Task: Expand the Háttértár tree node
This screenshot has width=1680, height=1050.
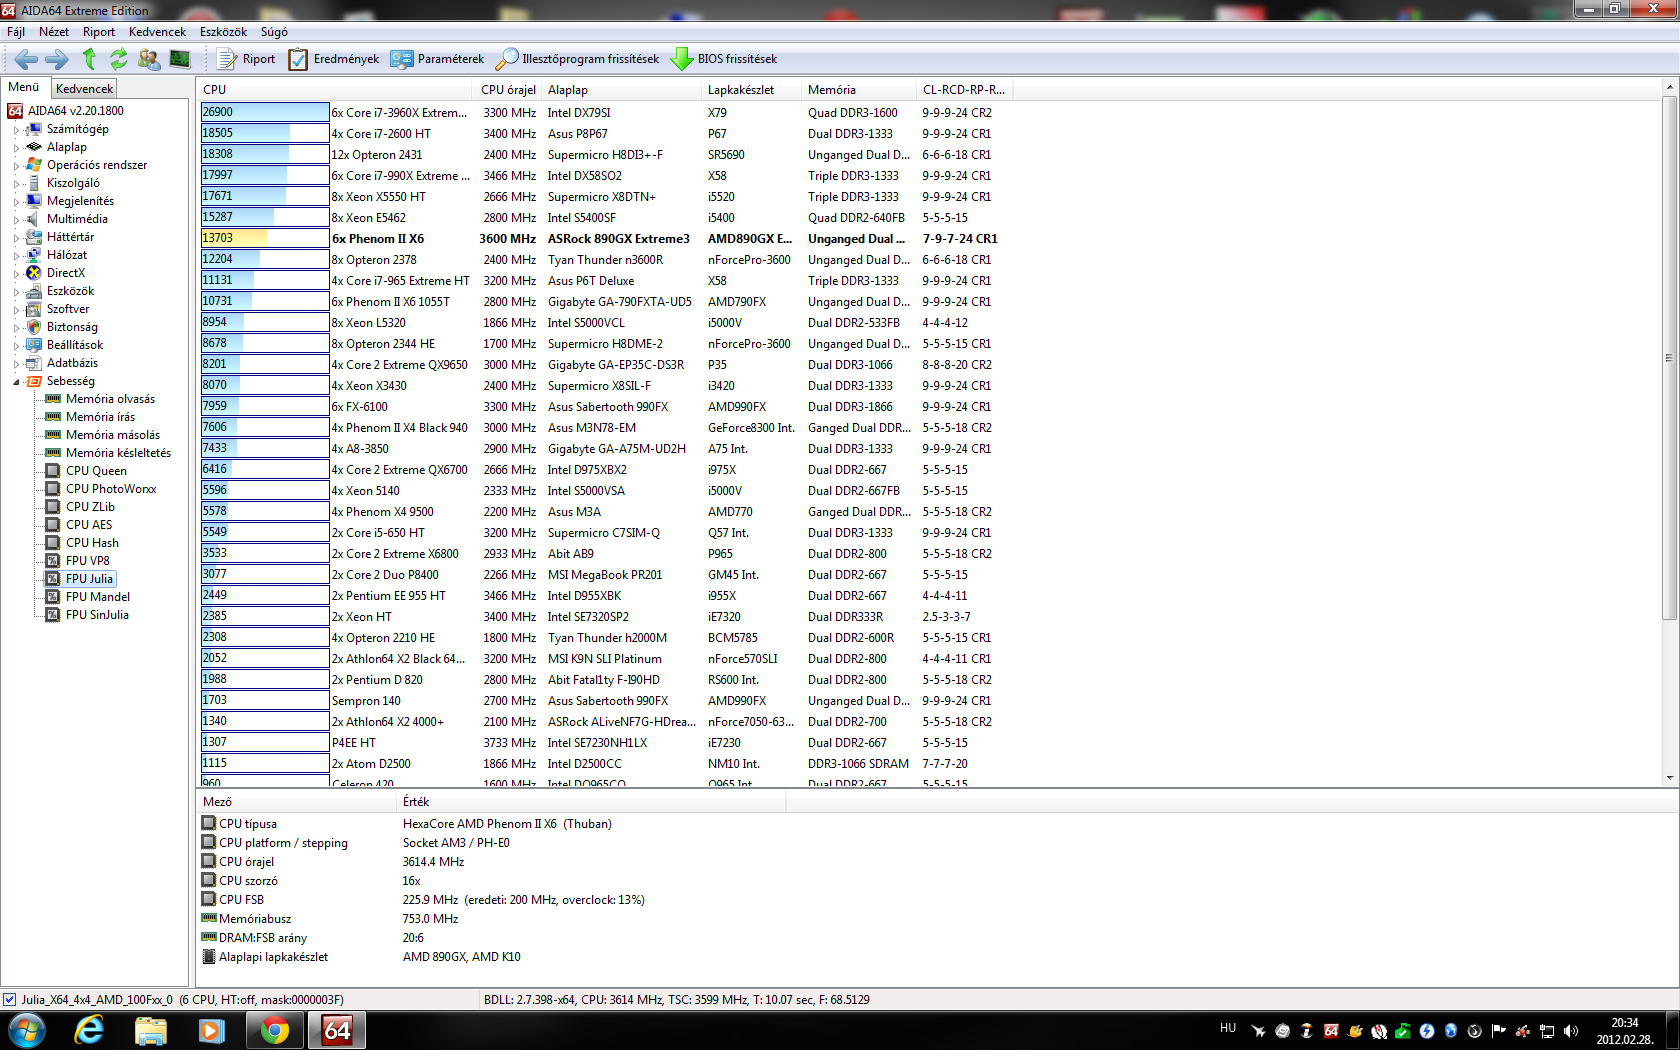Action: pos(16,237)
